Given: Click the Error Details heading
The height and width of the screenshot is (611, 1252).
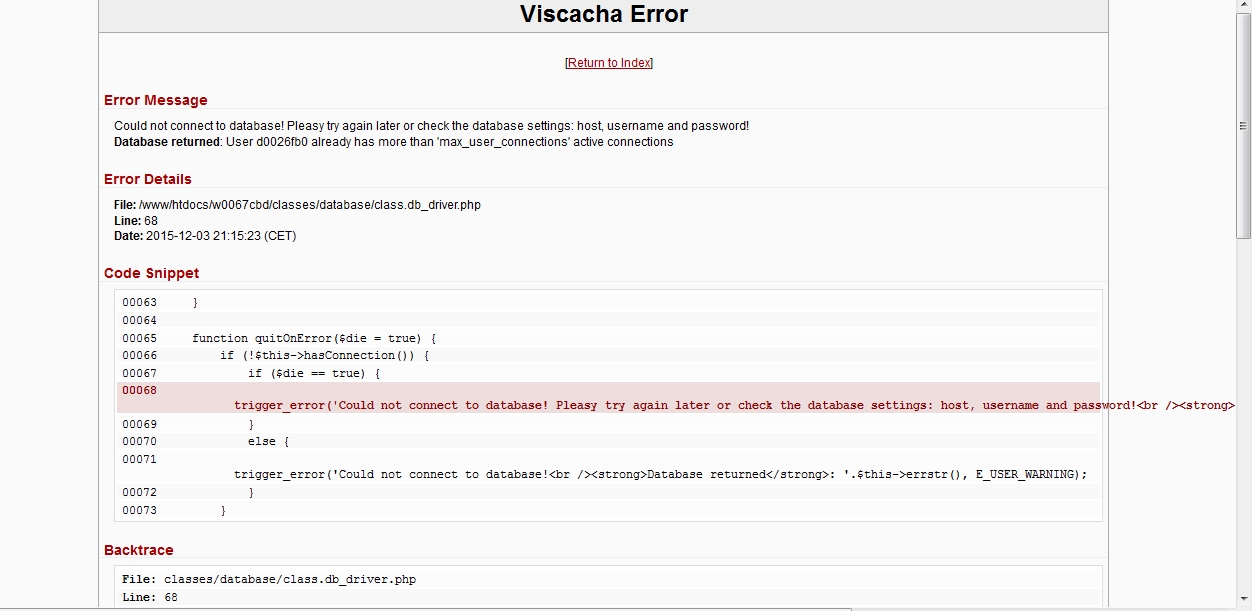Looking at the screenshot, I should 147,179.
